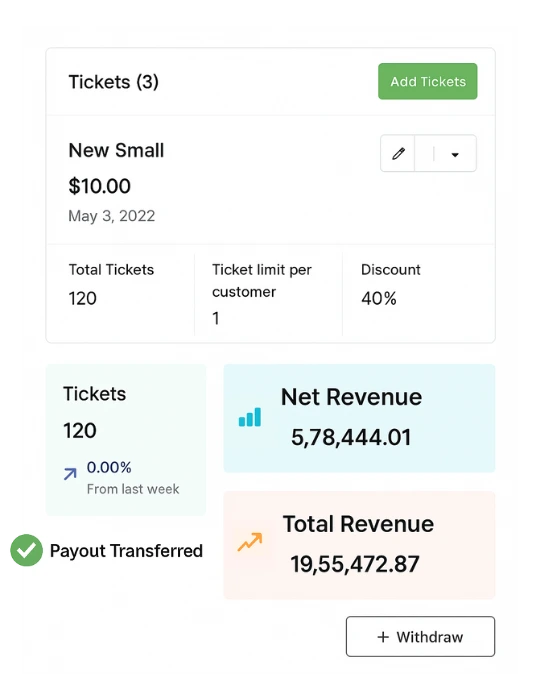
Task: Click the green Payout Transferred checkmark
Action: click(x=26, y=550)
